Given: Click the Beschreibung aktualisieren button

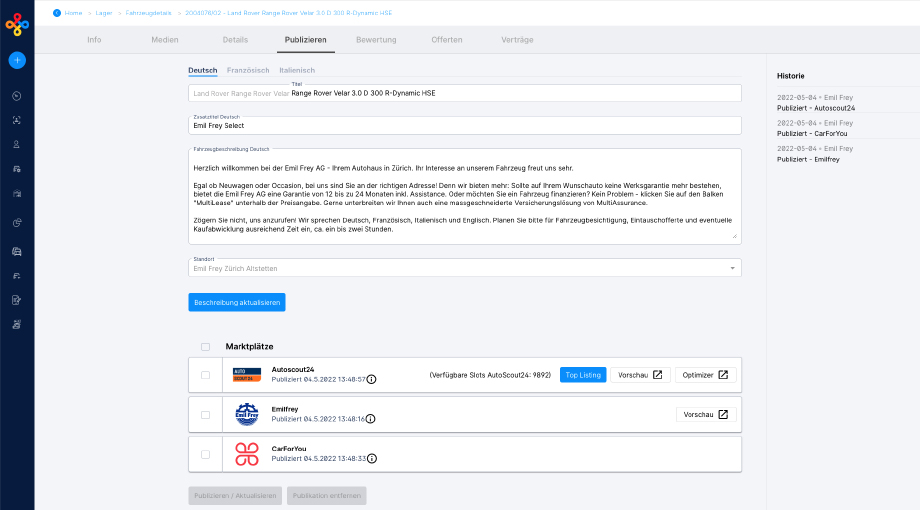Looking at the screenshot, I should [237, 302].
